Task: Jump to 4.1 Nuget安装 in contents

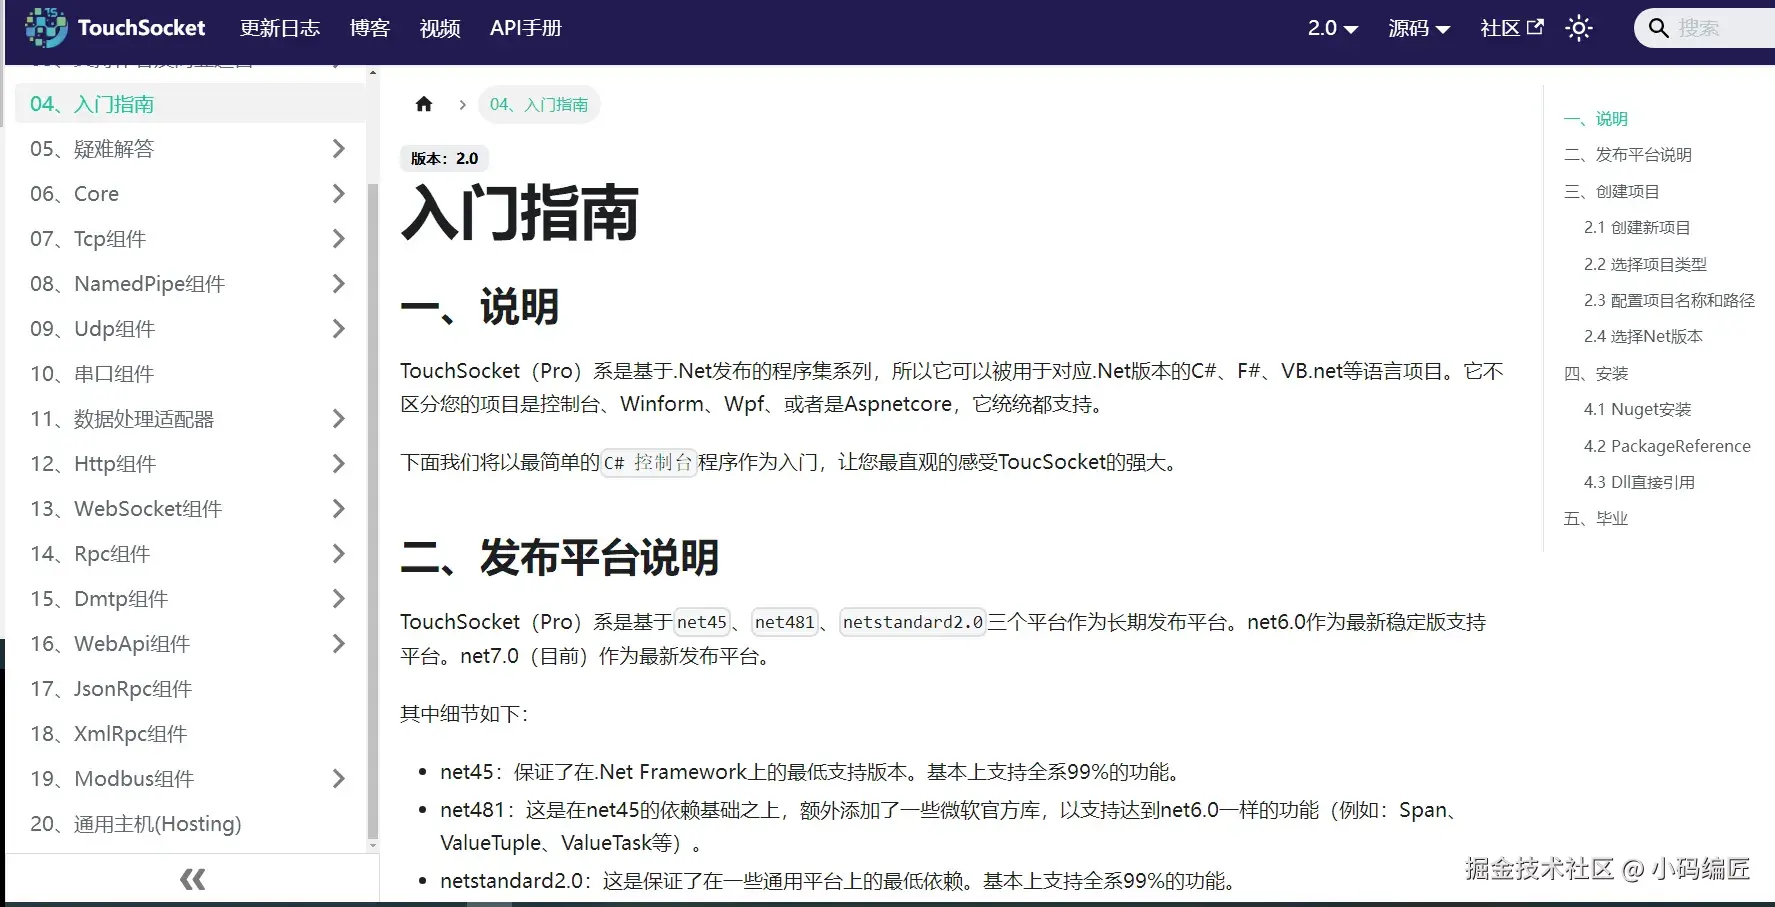Action: (1638, 409)
